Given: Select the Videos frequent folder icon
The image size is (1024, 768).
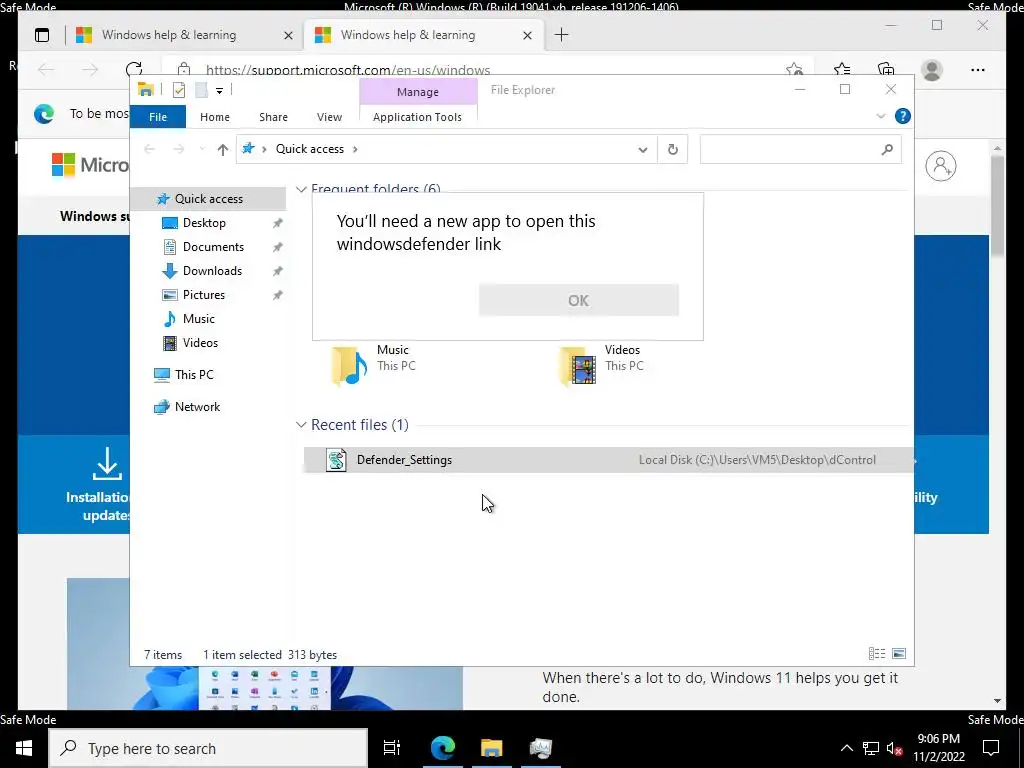Looking at the screenshot, I should click(x=577, y=366).
